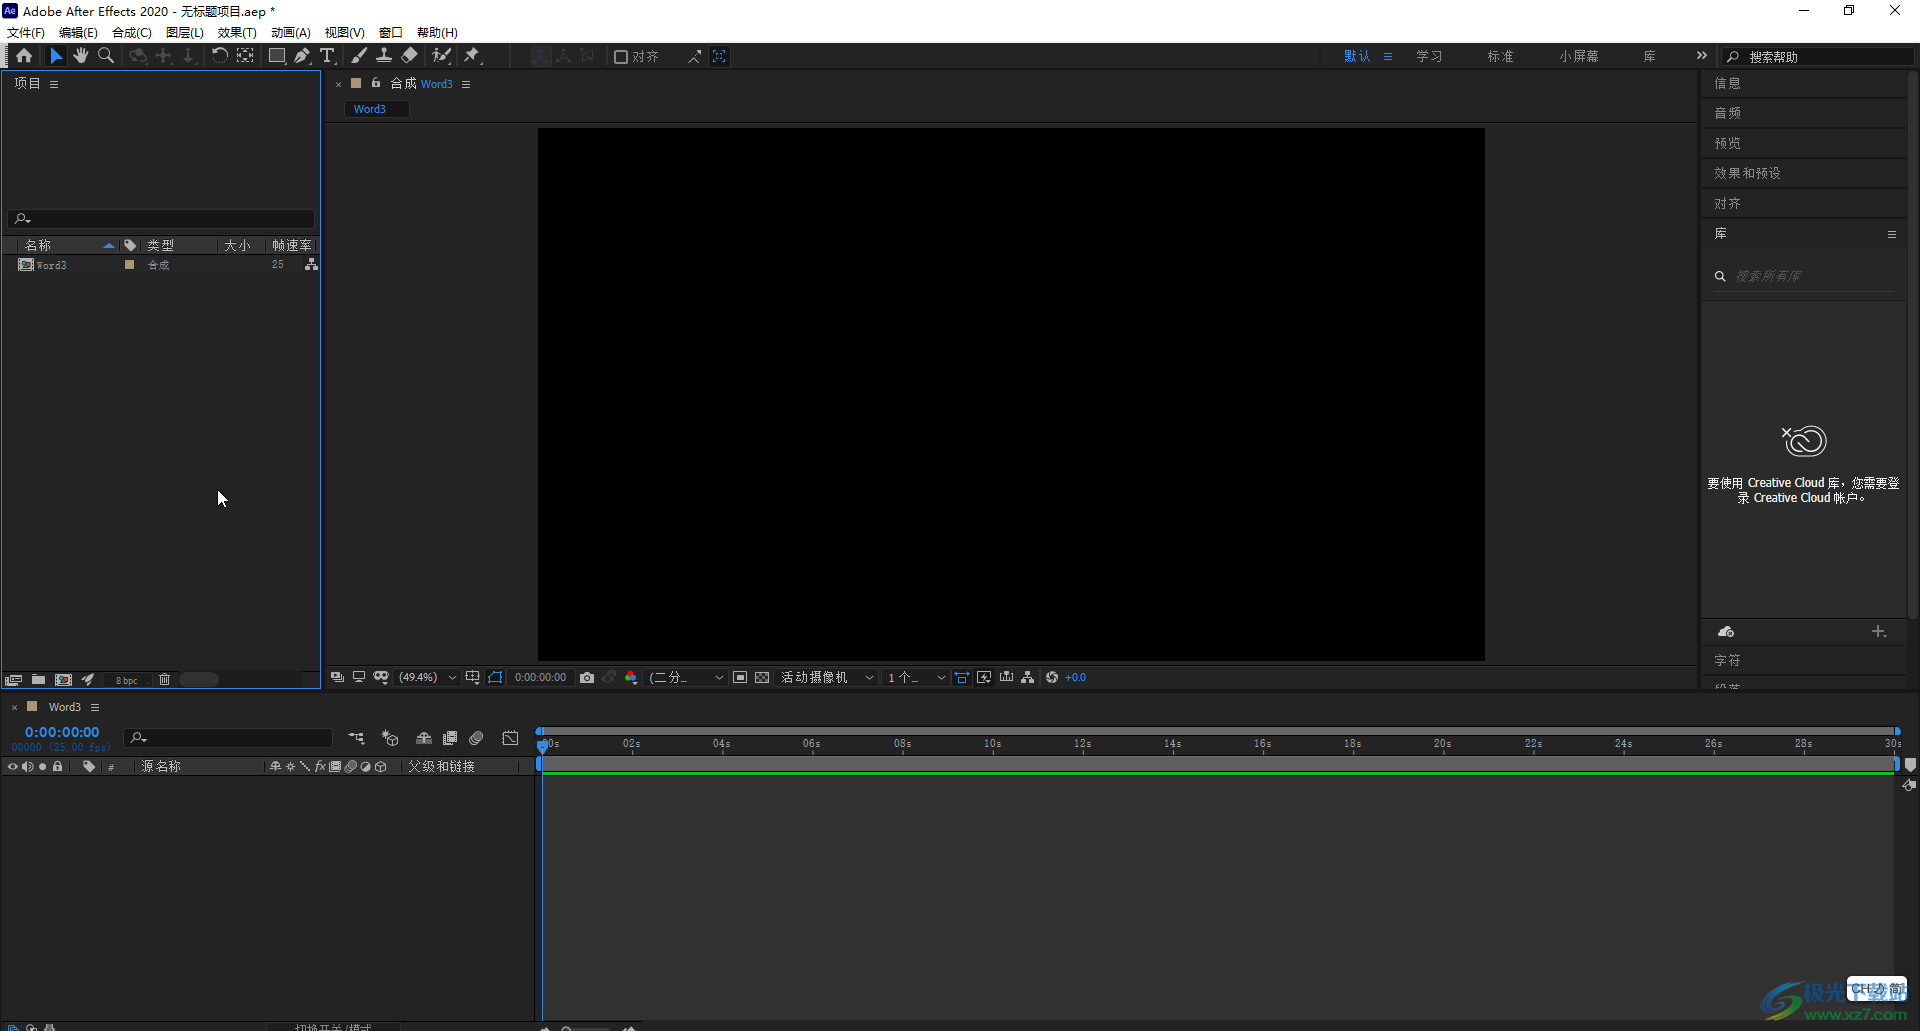Click the 8 bpc color depth button

[127, 680]
